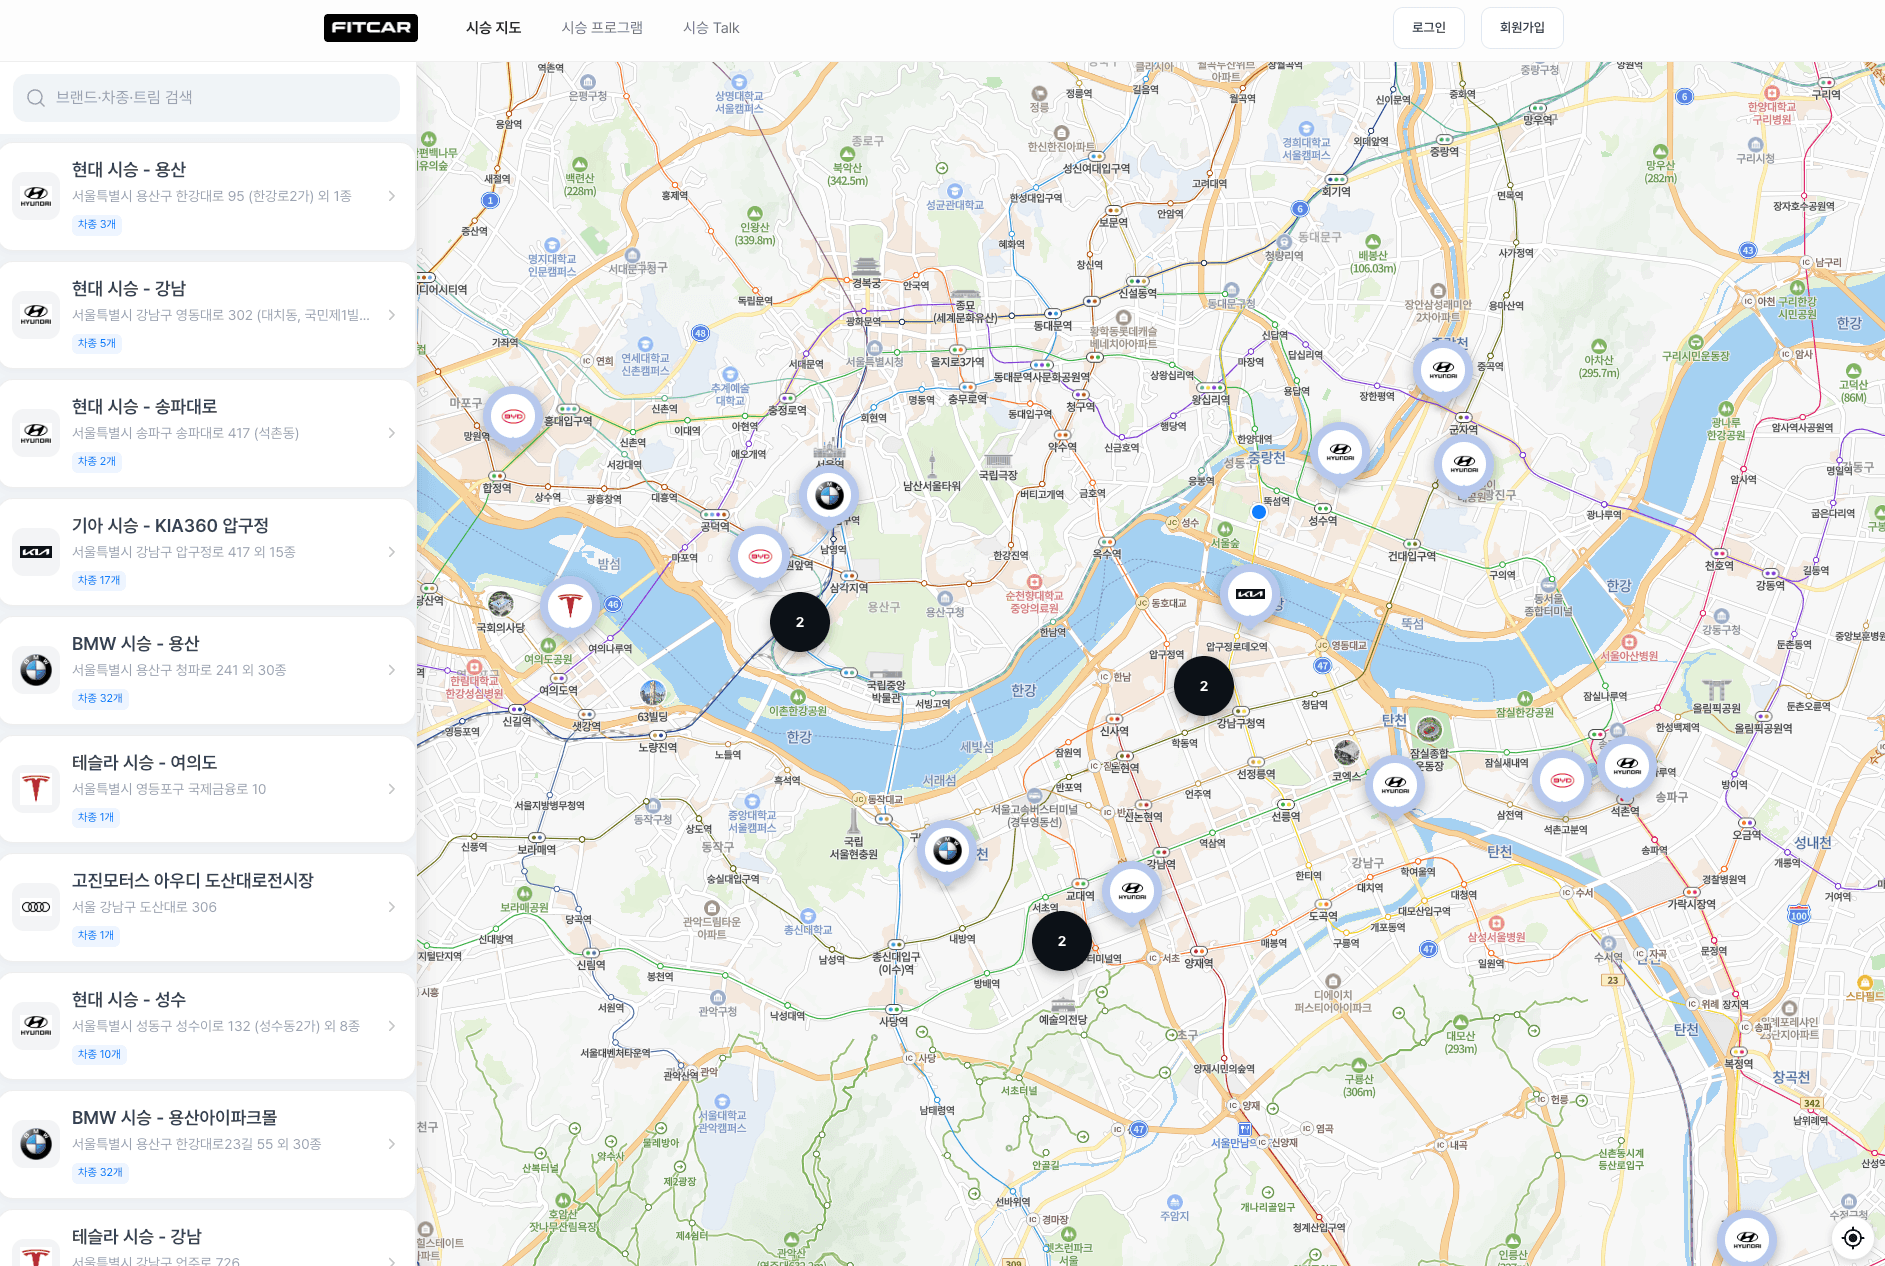Open chevron on 현대 시승 - 성수 card
Image resolution: width=1885 pixels, height=1266 pixels.
coord(392,1026)
